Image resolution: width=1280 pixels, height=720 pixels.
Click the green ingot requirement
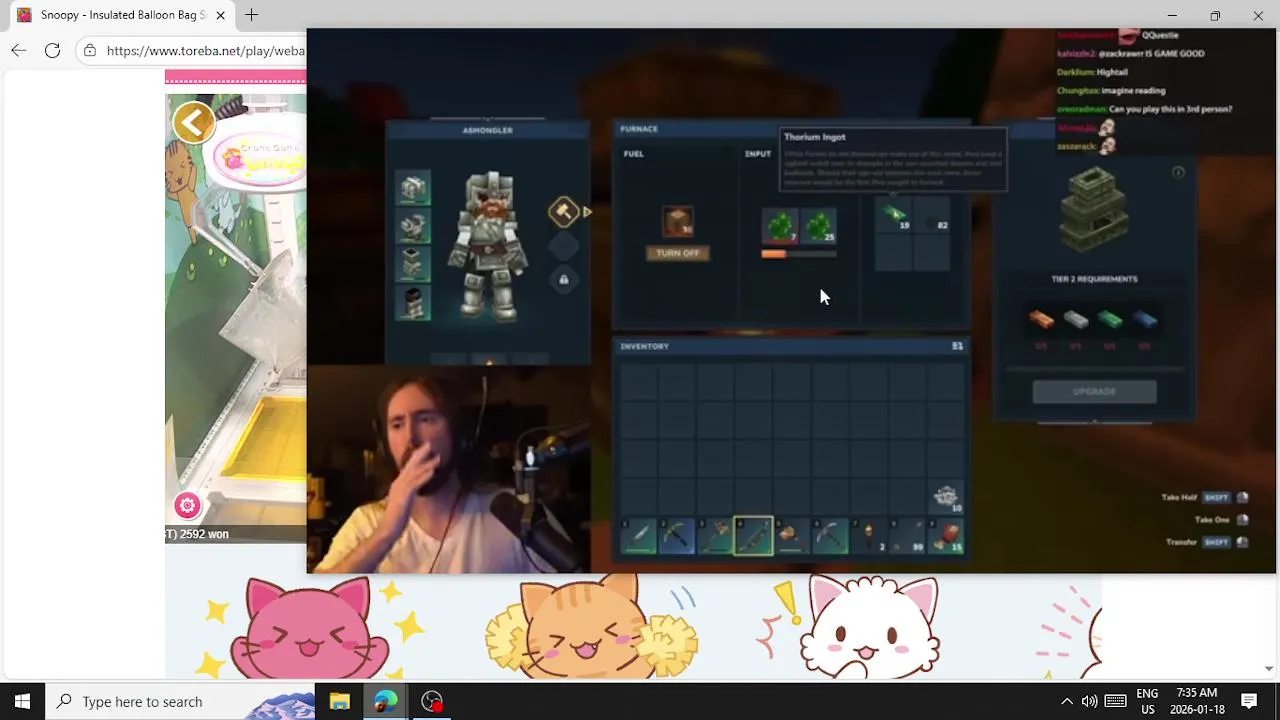pyautogui.click(x=1110, y=320)
